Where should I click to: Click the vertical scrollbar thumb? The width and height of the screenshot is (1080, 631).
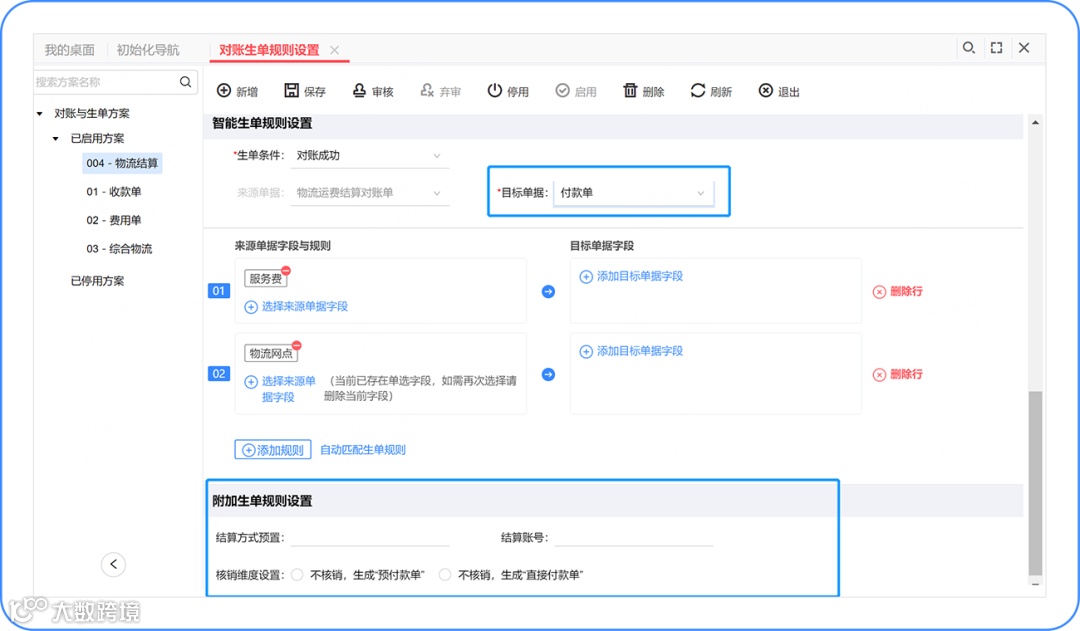point(1035,482)
